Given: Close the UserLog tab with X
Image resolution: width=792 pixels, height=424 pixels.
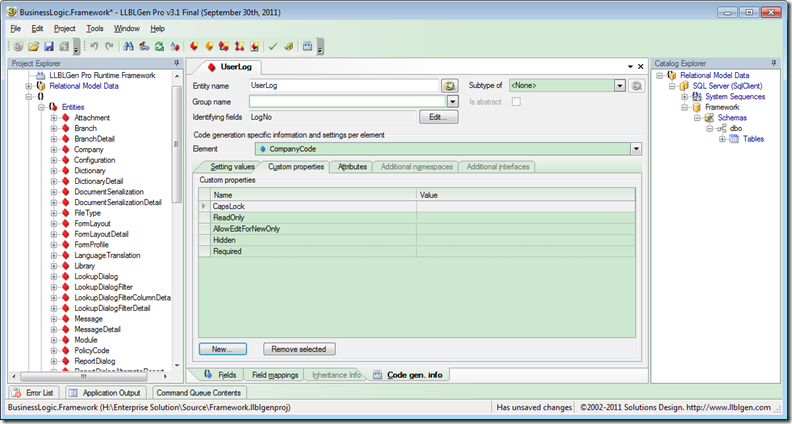Looking at the screenshot, I should (x=640, y=67).
